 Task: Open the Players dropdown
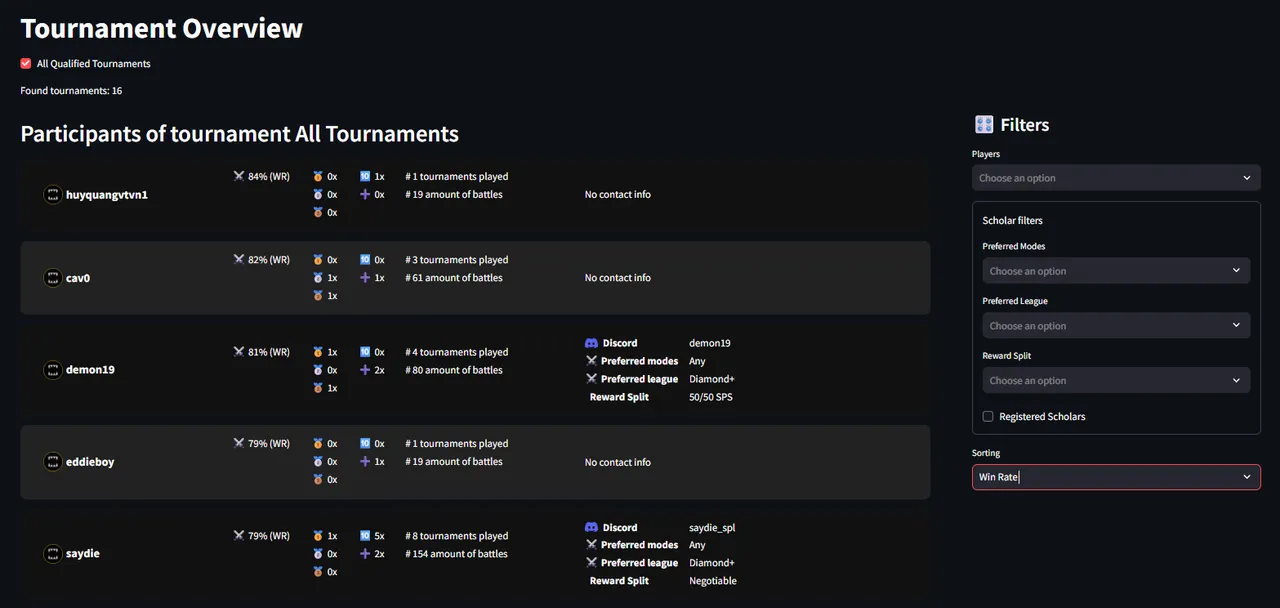point(1116,178)
